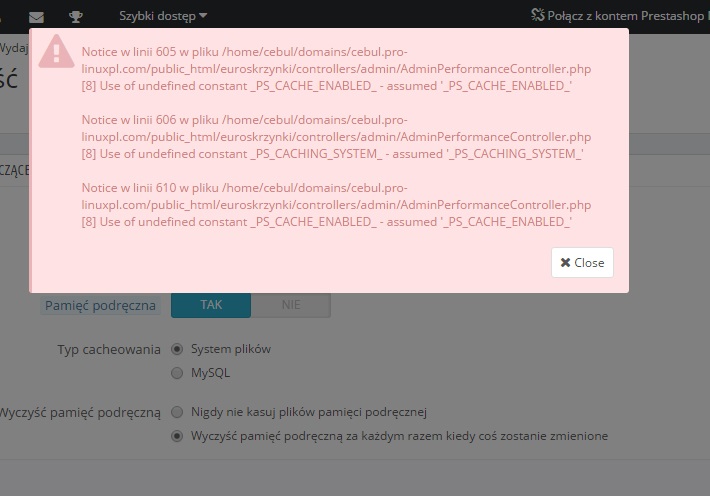The image size is (710, 496).
Task: Click the Notice w linii 606 message
Action: coord(336,137)
